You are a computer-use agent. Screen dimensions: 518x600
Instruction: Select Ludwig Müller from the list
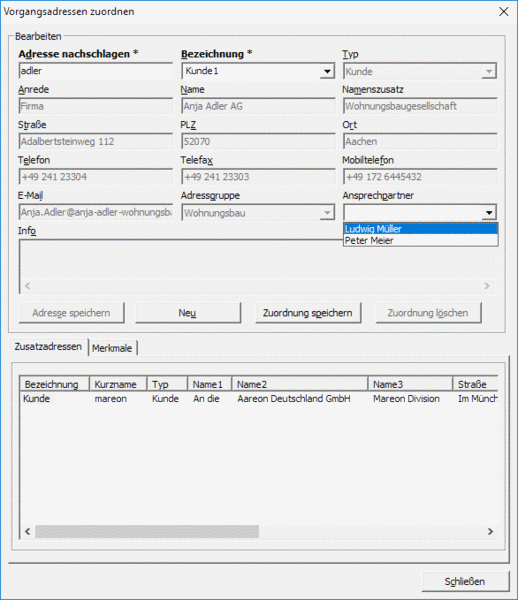pos(420,229)
